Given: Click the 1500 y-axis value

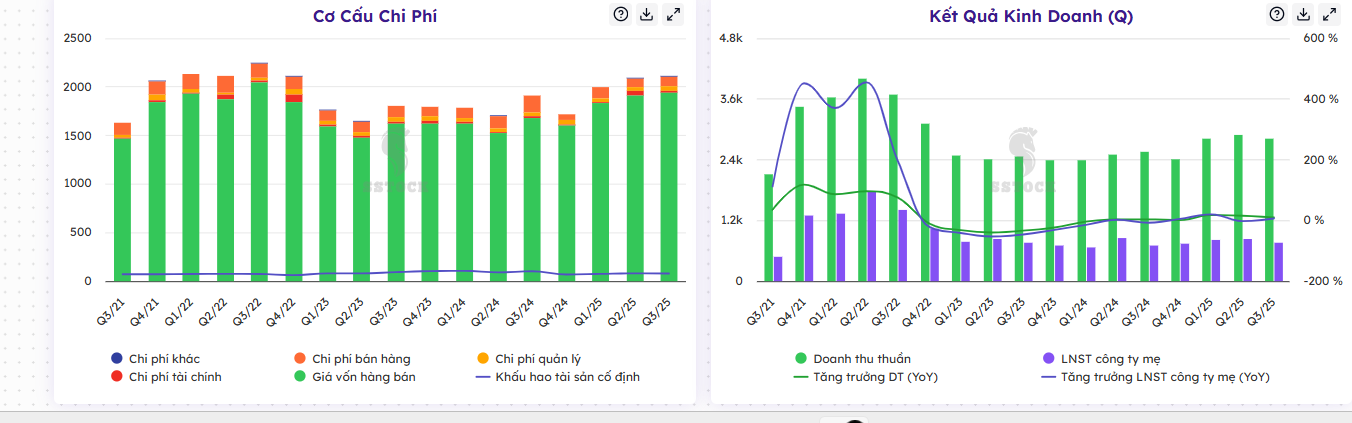Looking at the screenshot, I should (77, 135).
